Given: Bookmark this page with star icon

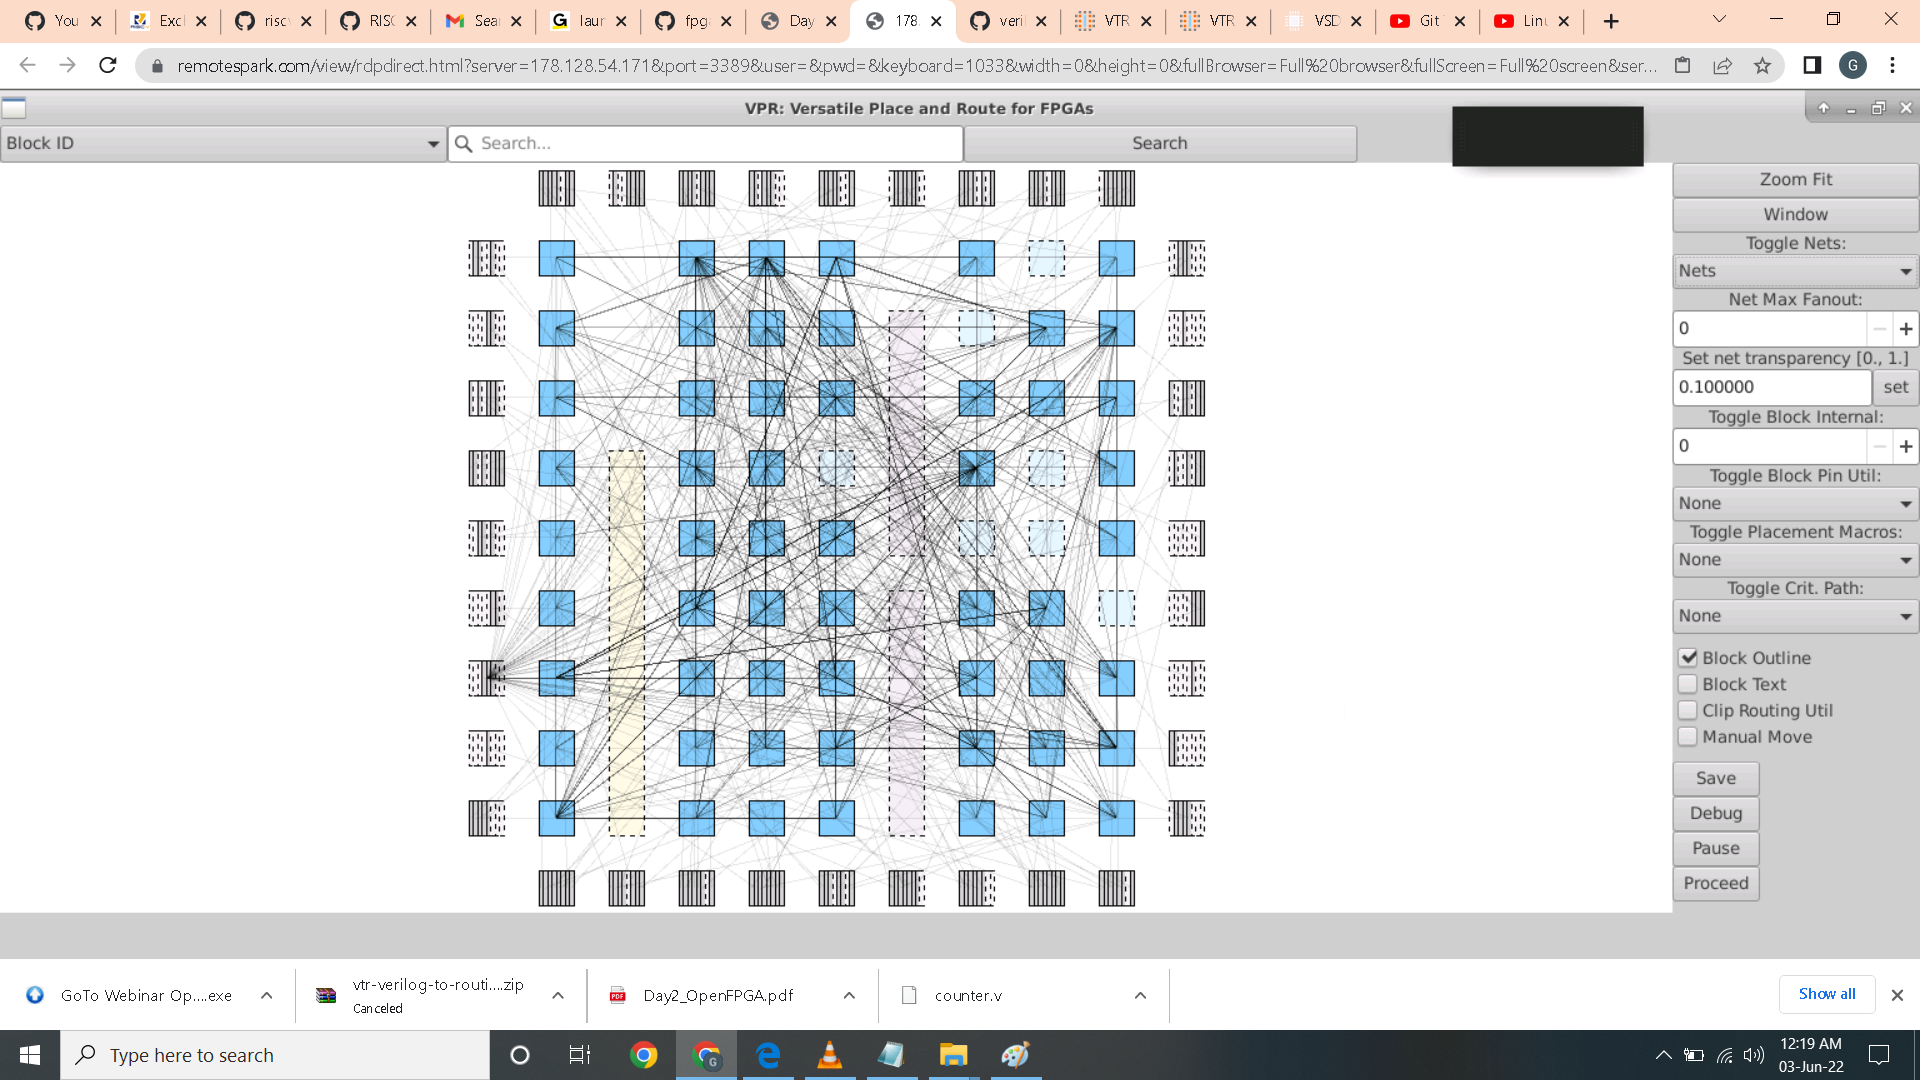Looking at the screenshot, I should point(1762,66).
